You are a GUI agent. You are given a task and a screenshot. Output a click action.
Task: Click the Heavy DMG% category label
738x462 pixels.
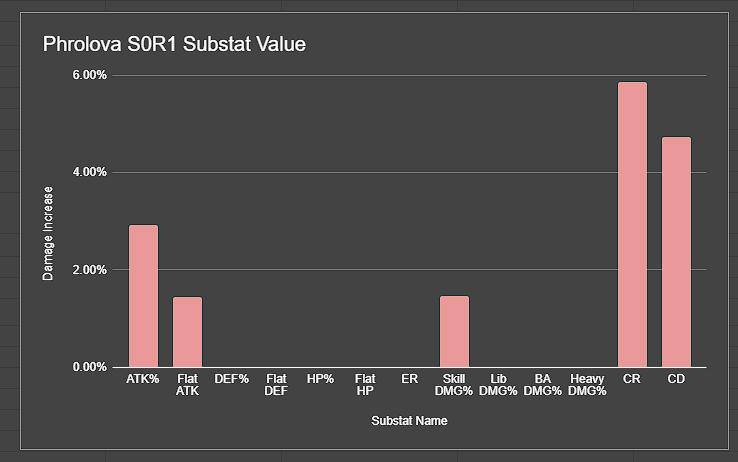point(587,385)
